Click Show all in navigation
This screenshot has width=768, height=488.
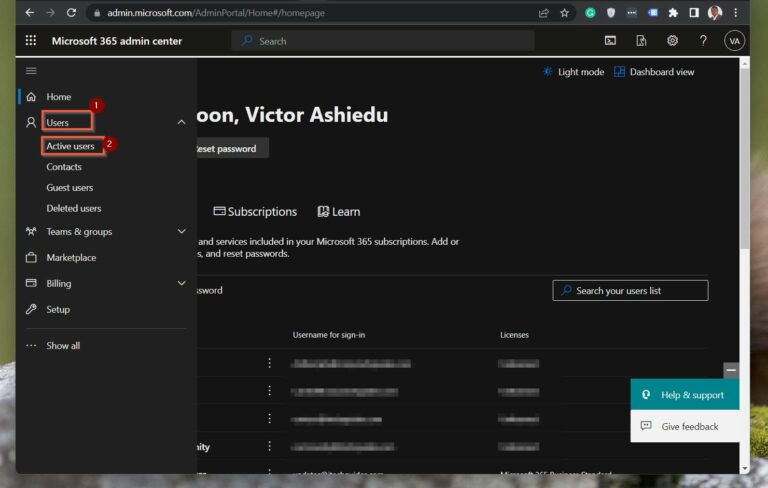coord(63,345)
